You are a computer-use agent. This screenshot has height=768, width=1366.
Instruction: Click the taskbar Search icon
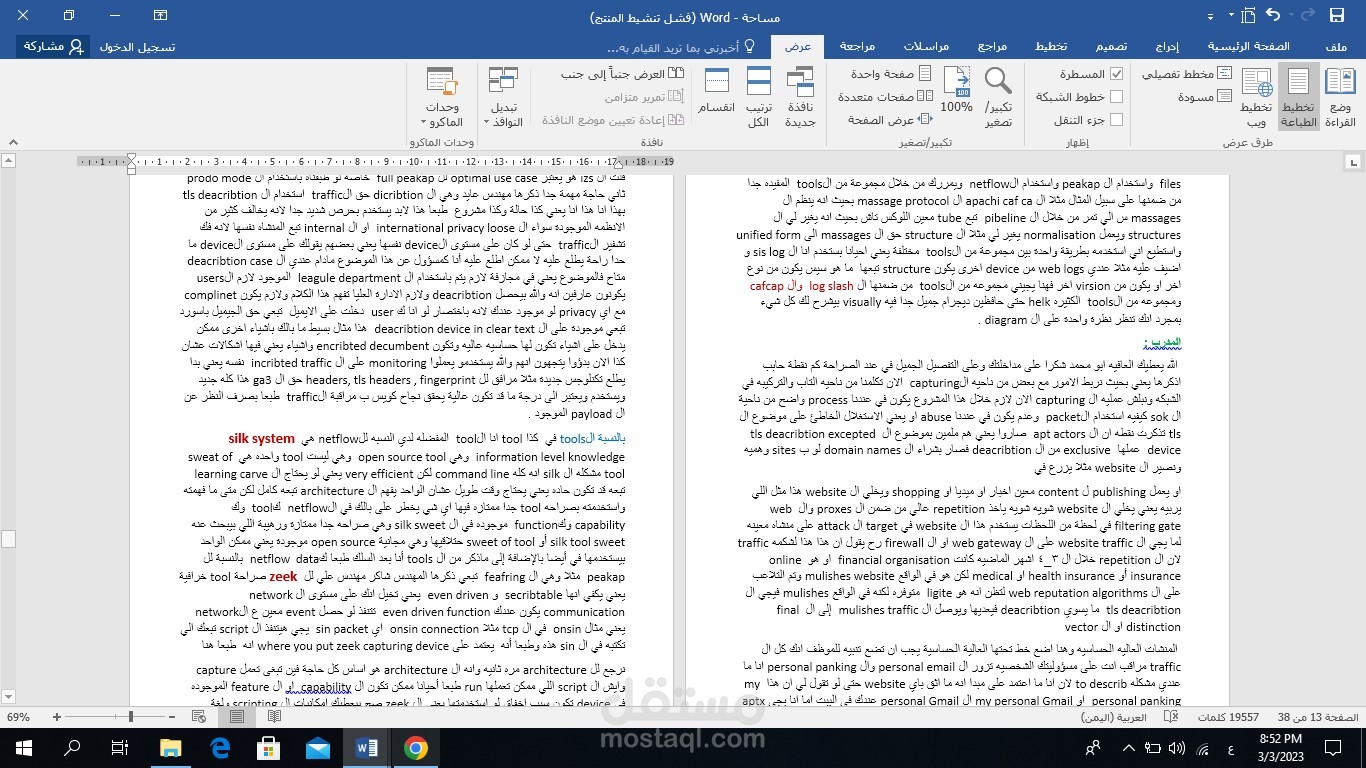coord(72,747)
